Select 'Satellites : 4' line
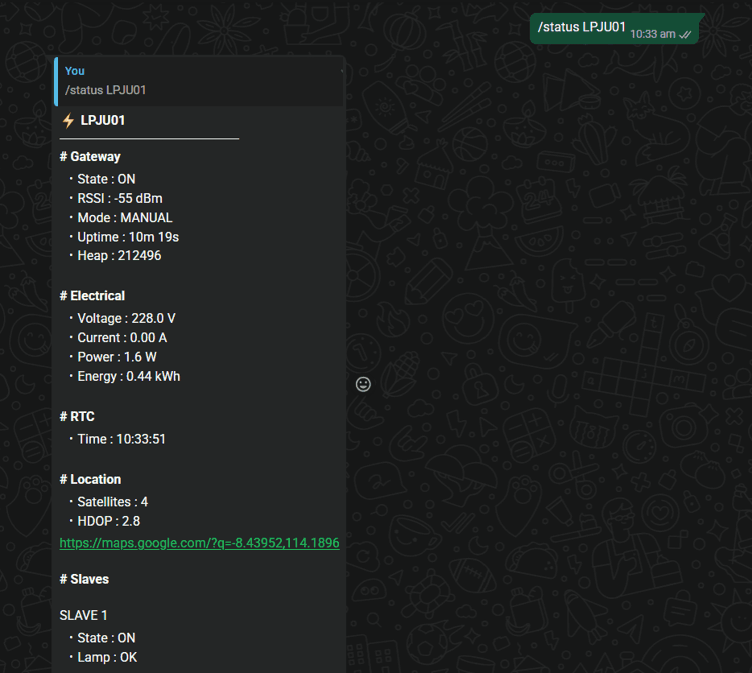This screenshot has height=673, width=752. coord(113,502)
